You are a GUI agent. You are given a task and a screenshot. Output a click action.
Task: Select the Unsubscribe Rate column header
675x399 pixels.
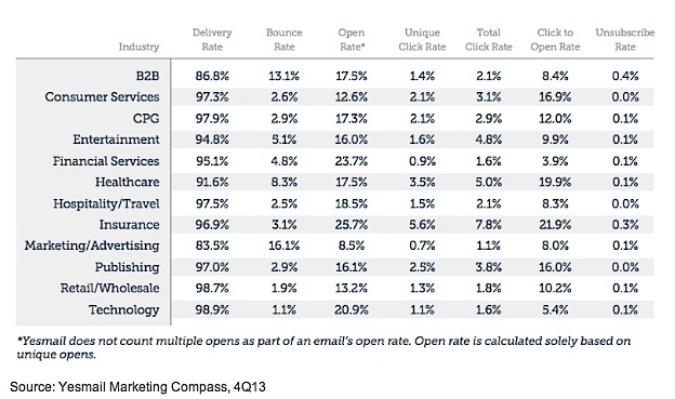click(625, 40)
